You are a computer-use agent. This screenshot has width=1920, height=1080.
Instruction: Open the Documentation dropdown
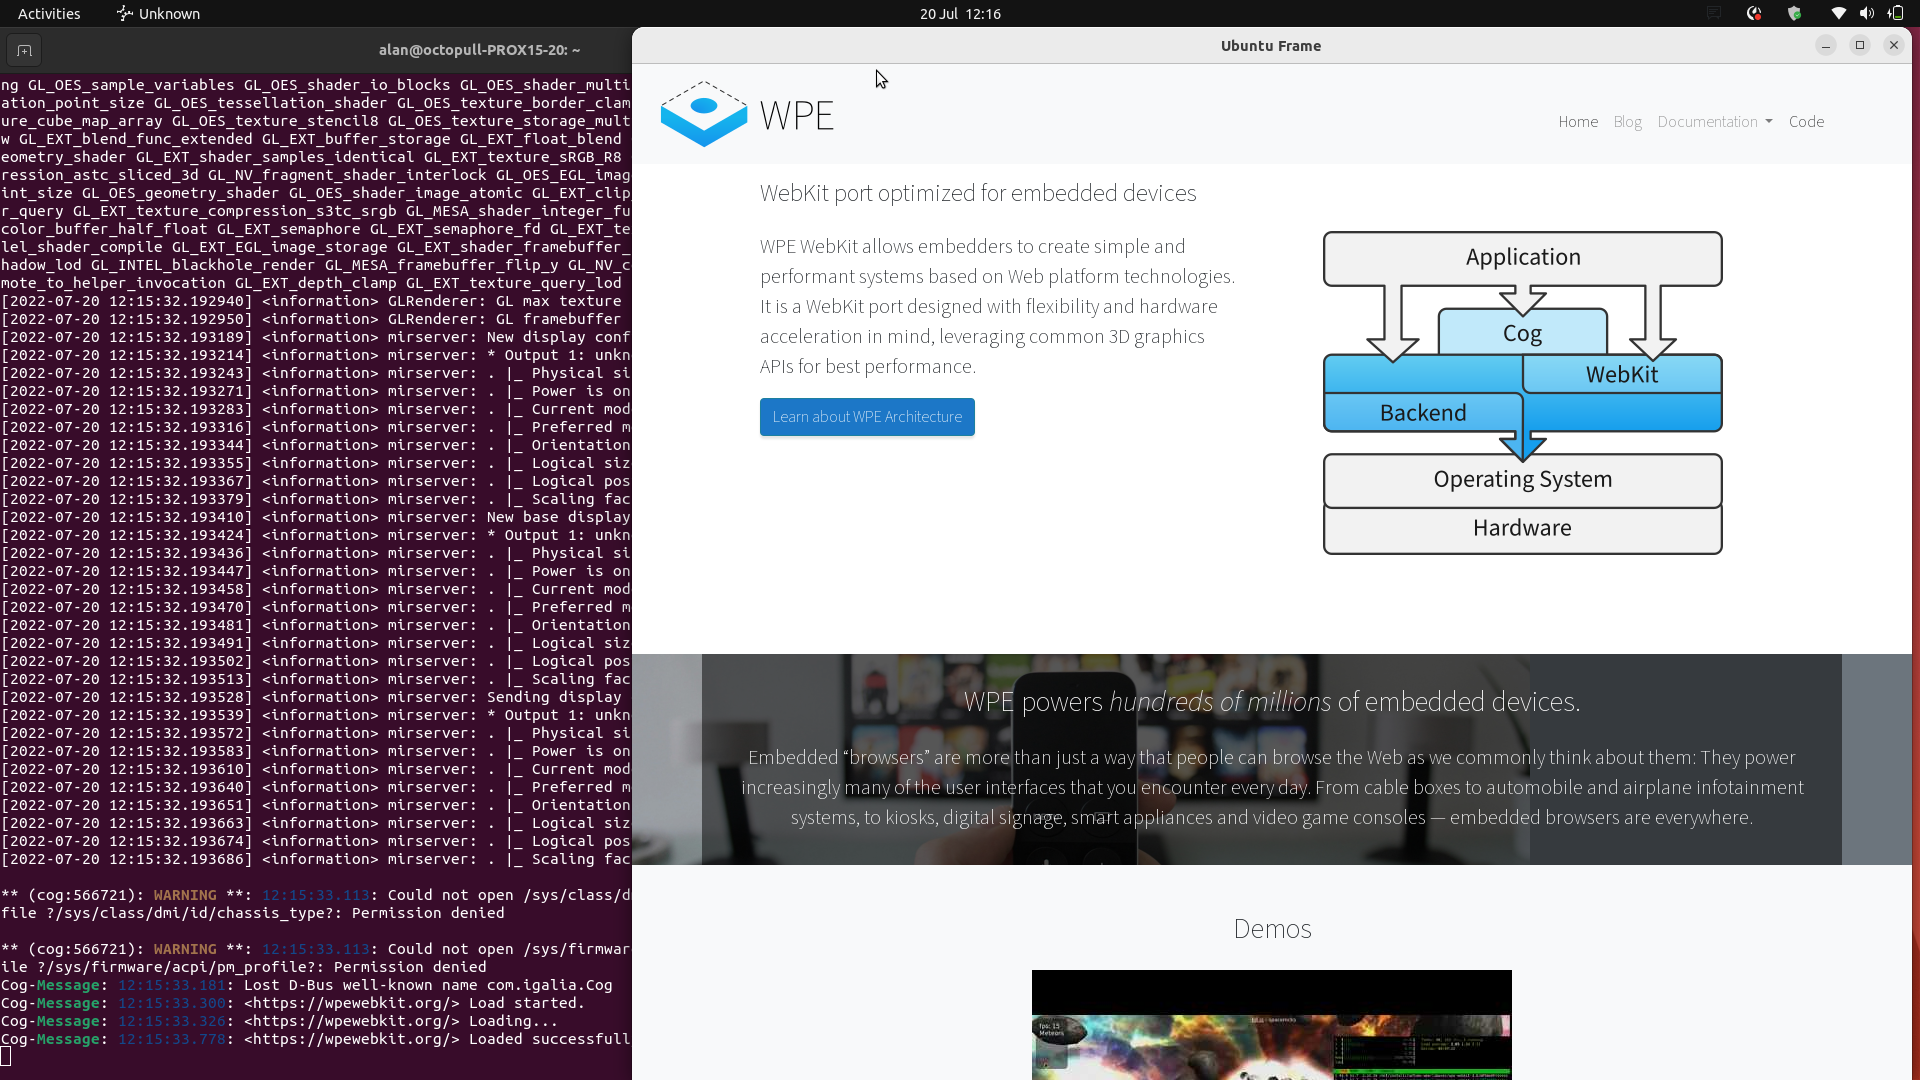[1713, 121]
